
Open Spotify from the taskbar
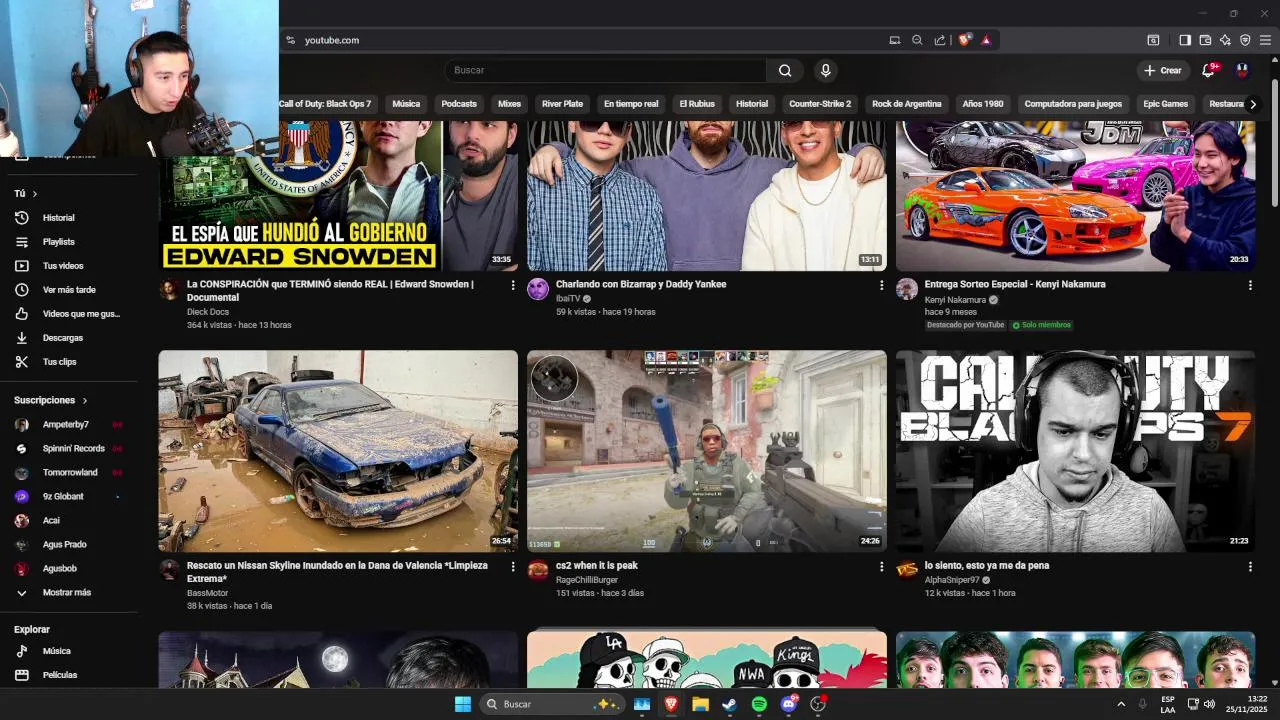coord(759,704)
